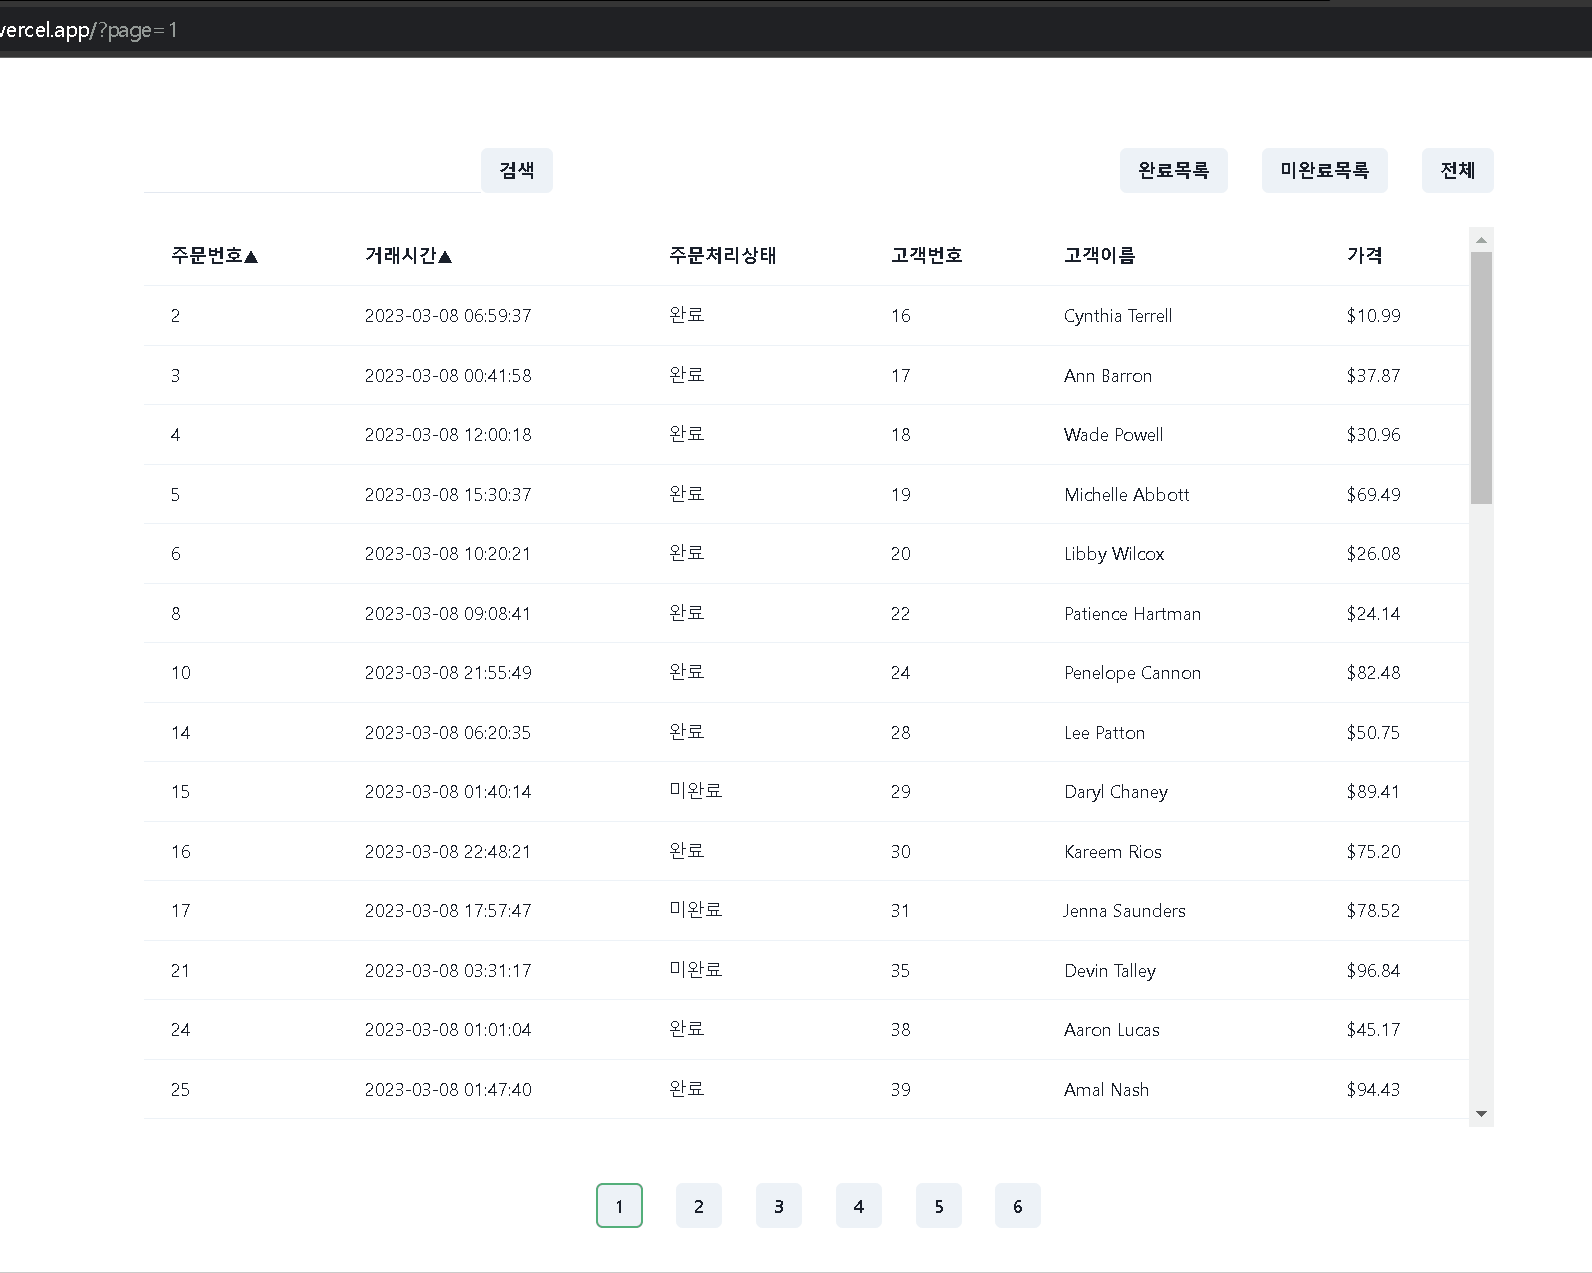The height and width of the screenshot is (1273, 1592).
Task: Select customer name Libby Wilcox
Action: tap(1114, 554)
